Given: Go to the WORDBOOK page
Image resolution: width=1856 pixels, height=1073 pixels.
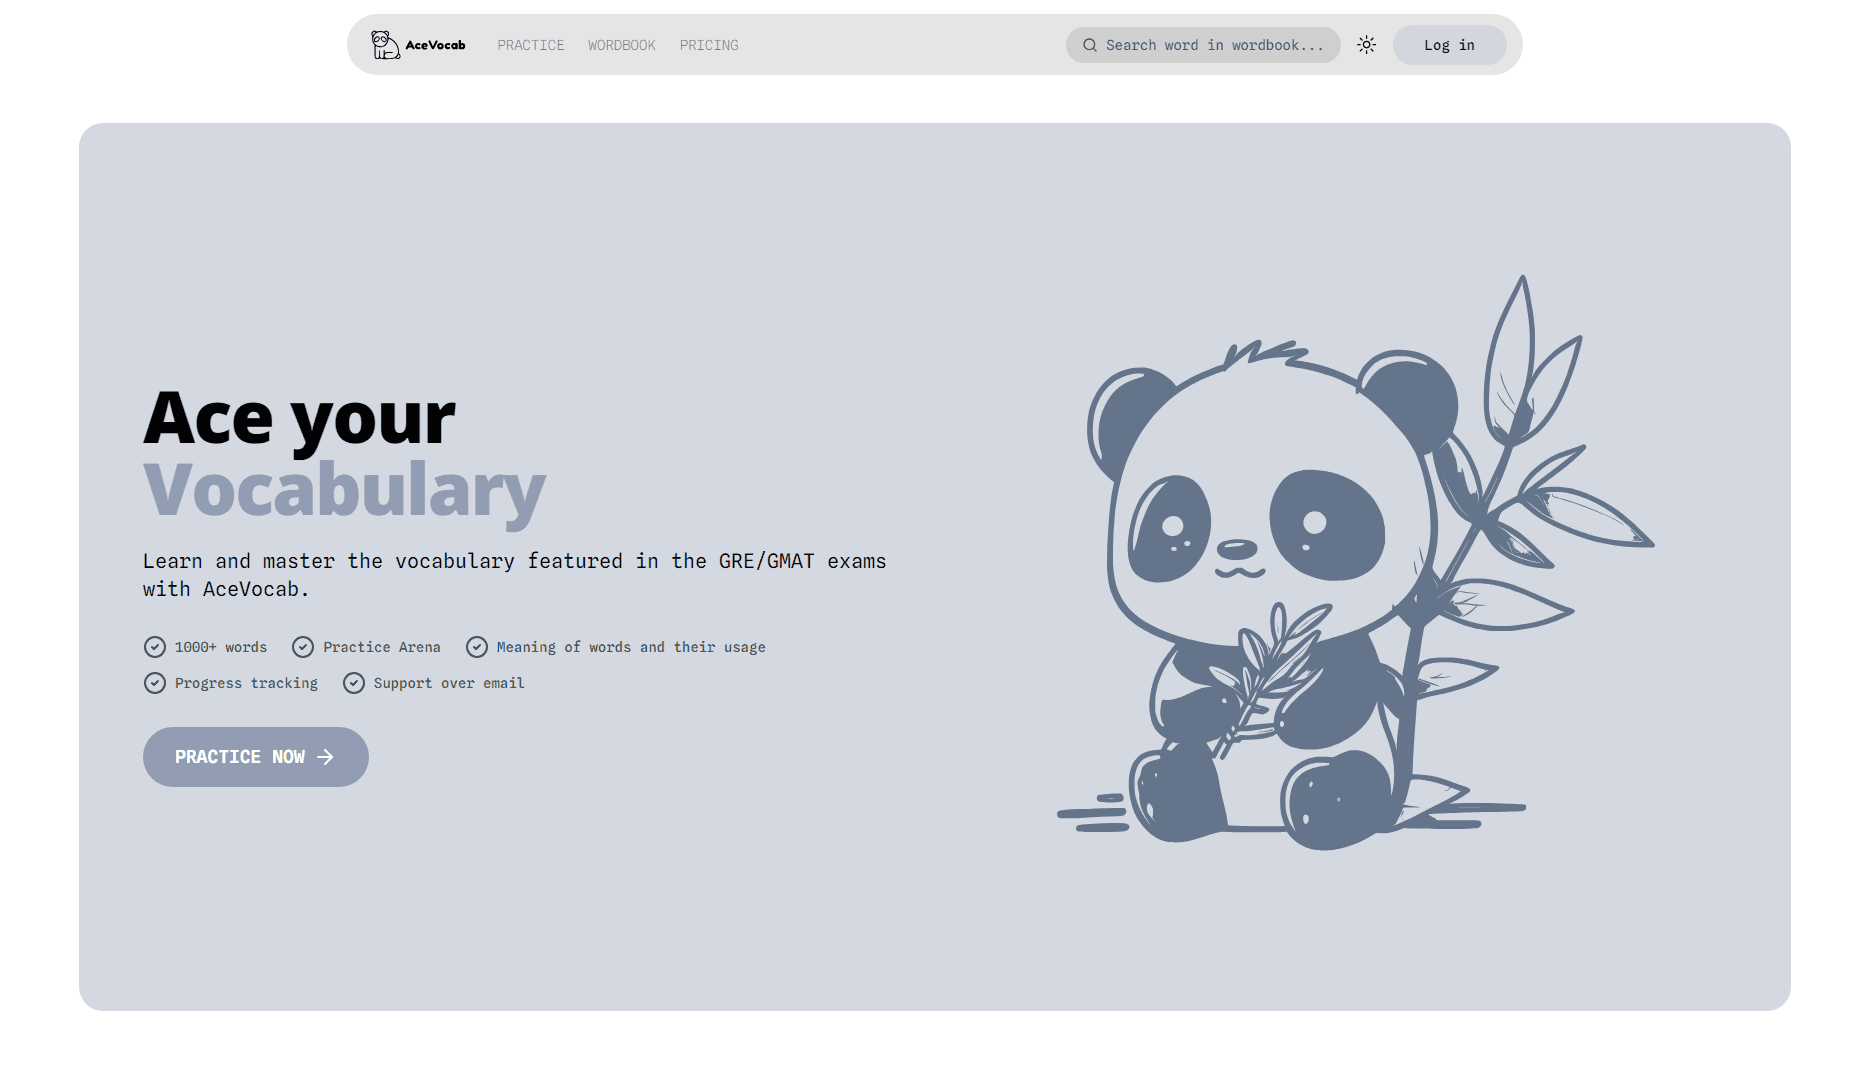Looking at the screenshot, I should point(621,45).
